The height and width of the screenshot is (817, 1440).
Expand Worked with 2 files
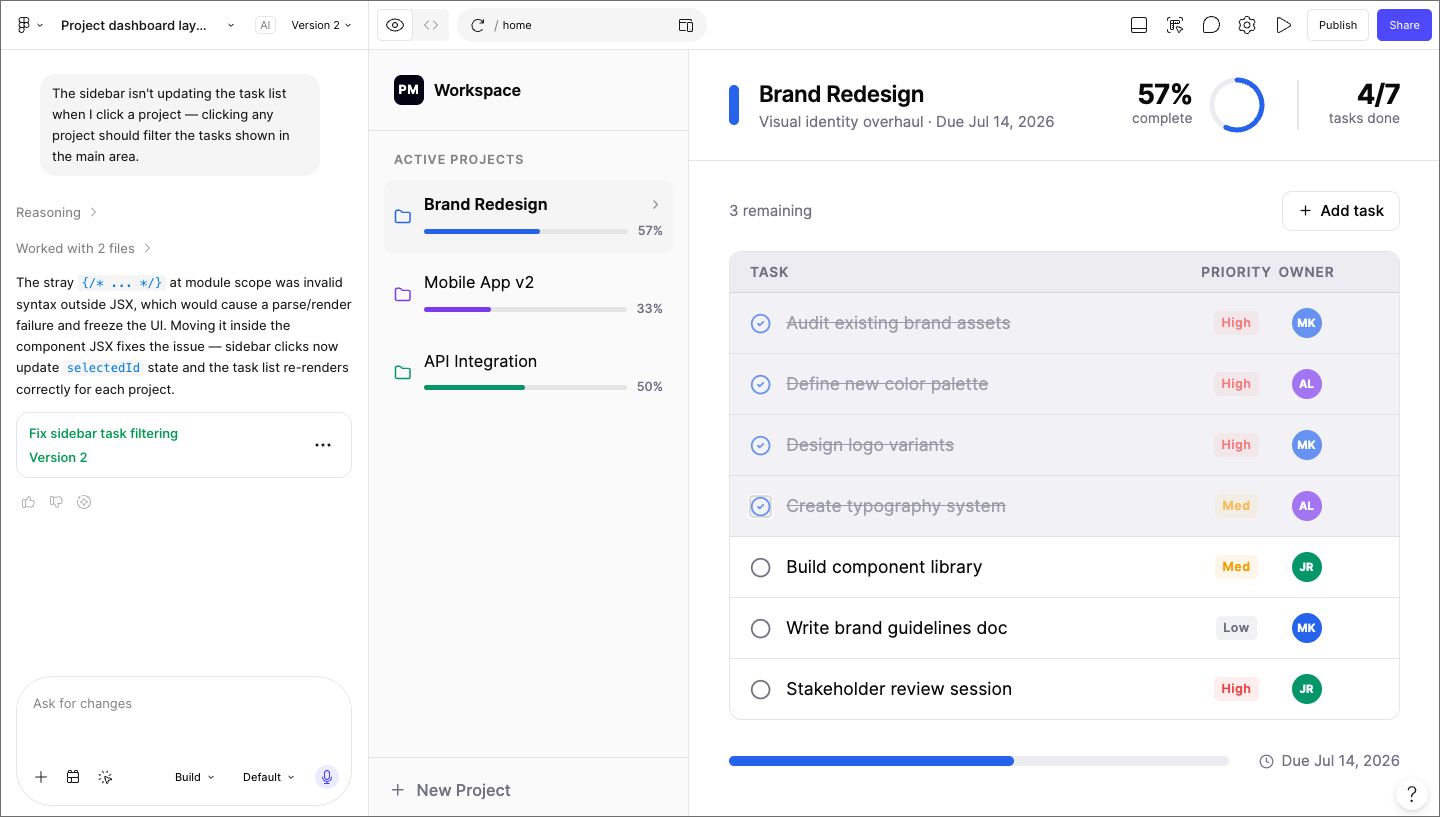84,248
